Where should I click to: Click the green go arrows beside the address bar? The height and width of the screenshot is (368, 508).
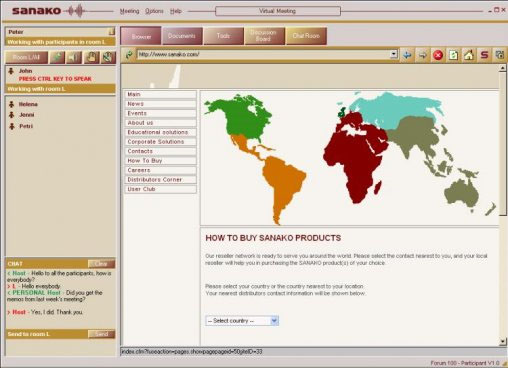click(129, 55)
